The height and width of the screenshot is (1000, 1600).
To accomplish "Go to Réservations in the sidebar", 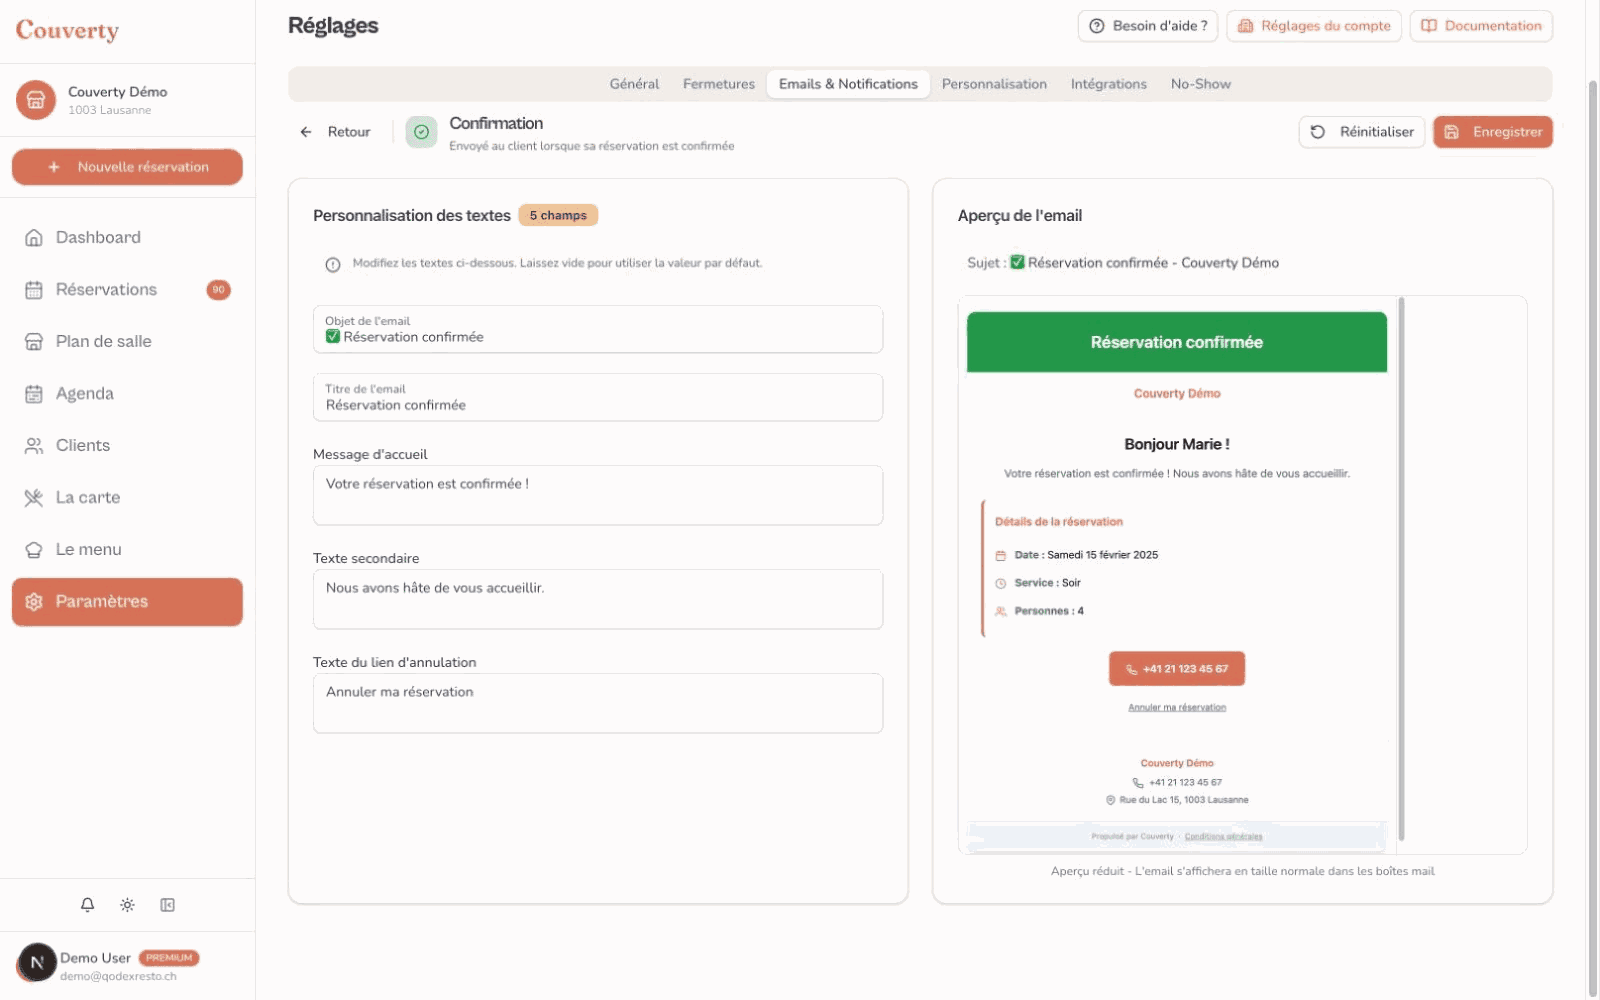I will [x=127, y=290].
